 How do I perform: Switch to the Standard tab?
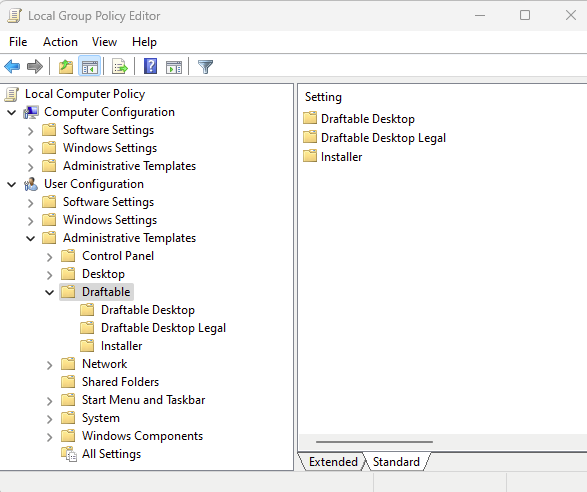(x=396, y=462)
